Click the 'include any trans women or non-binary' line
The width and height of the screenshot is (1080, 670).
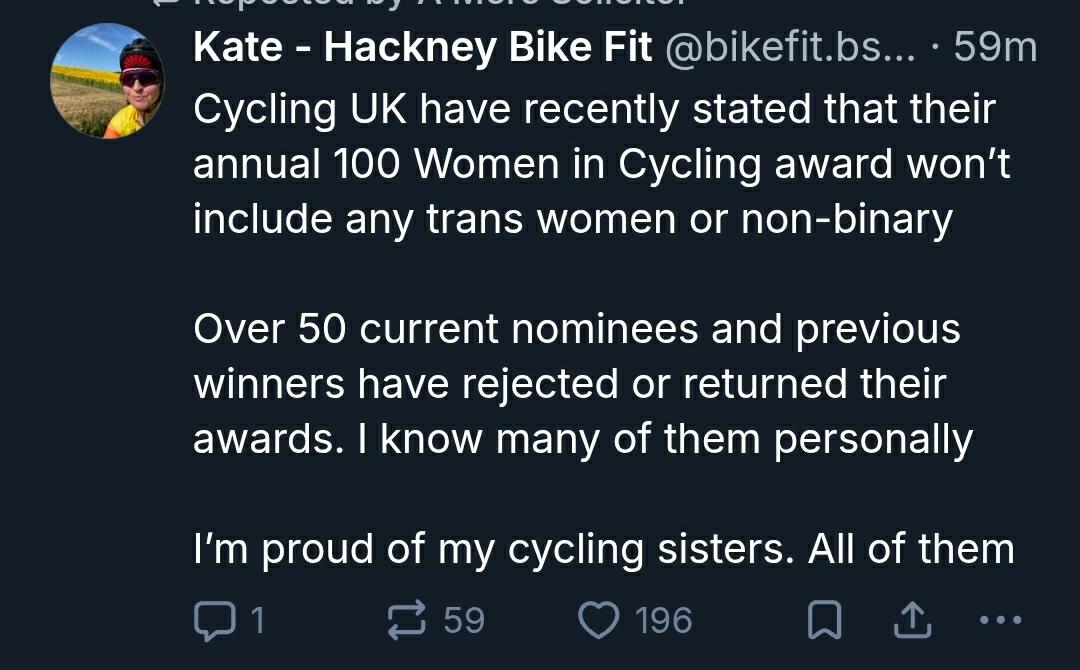click(x=572, y=220)
